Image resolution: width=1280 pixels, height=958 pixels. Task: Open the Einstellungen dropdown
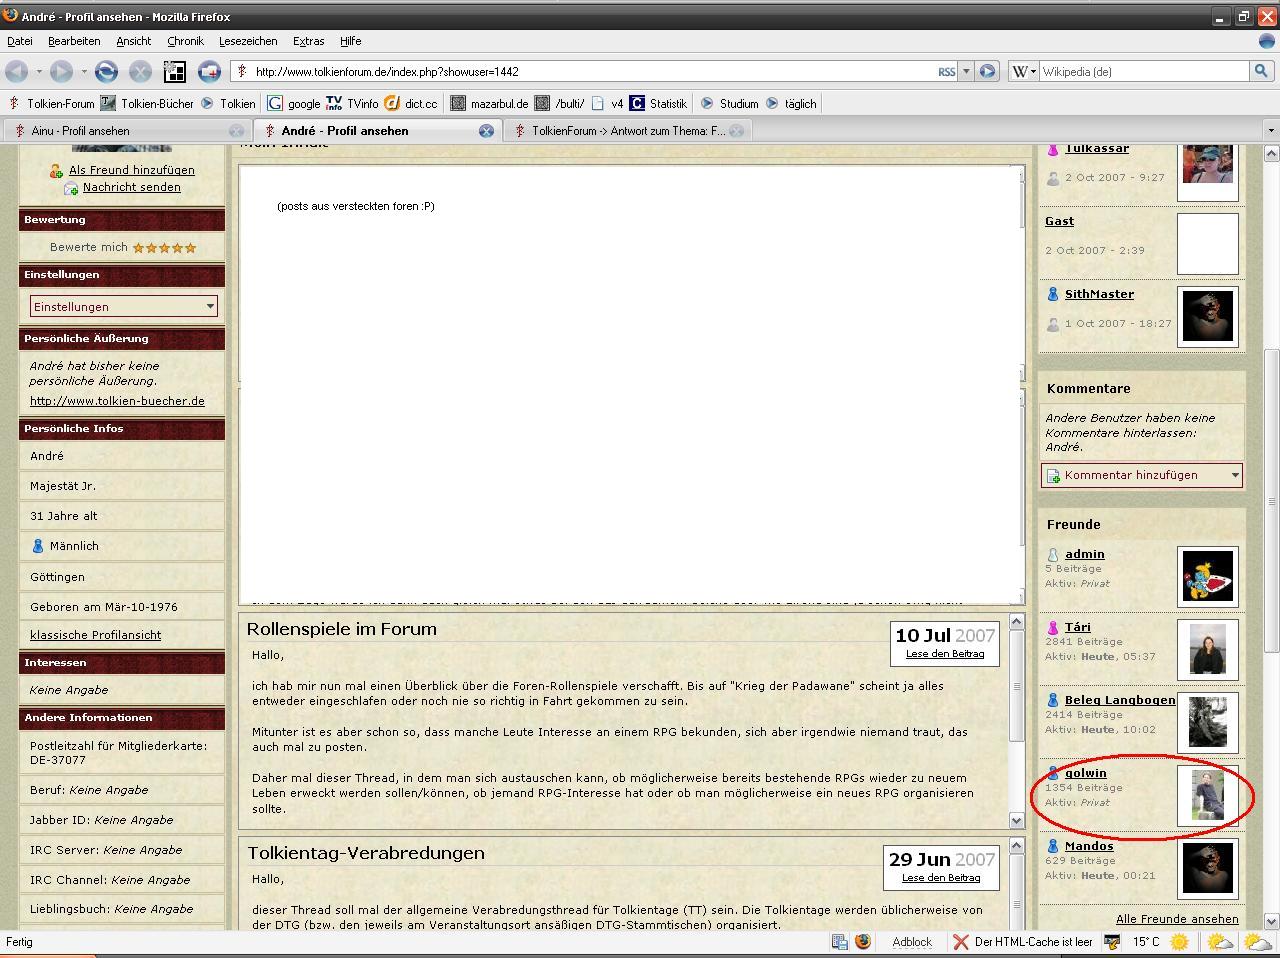click(x=124, y=306)
